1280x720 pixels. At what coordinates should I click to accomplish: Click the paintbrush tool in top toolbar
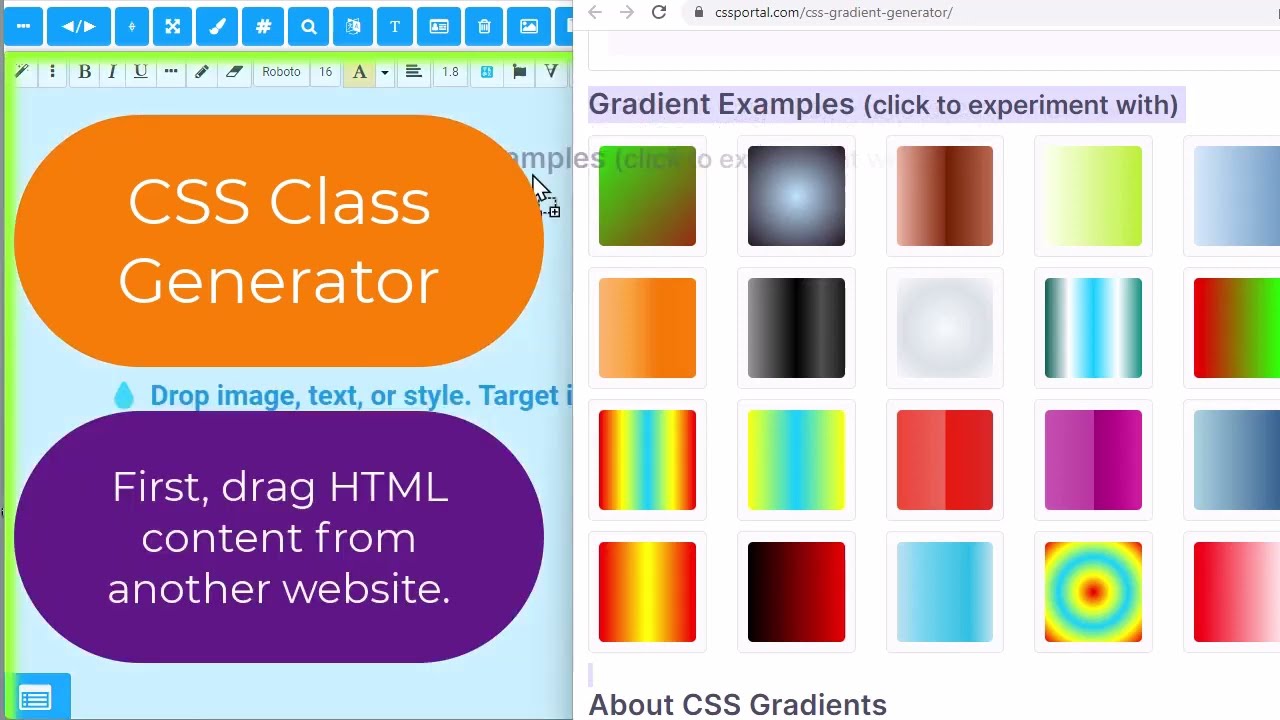(x=217, y=27)
